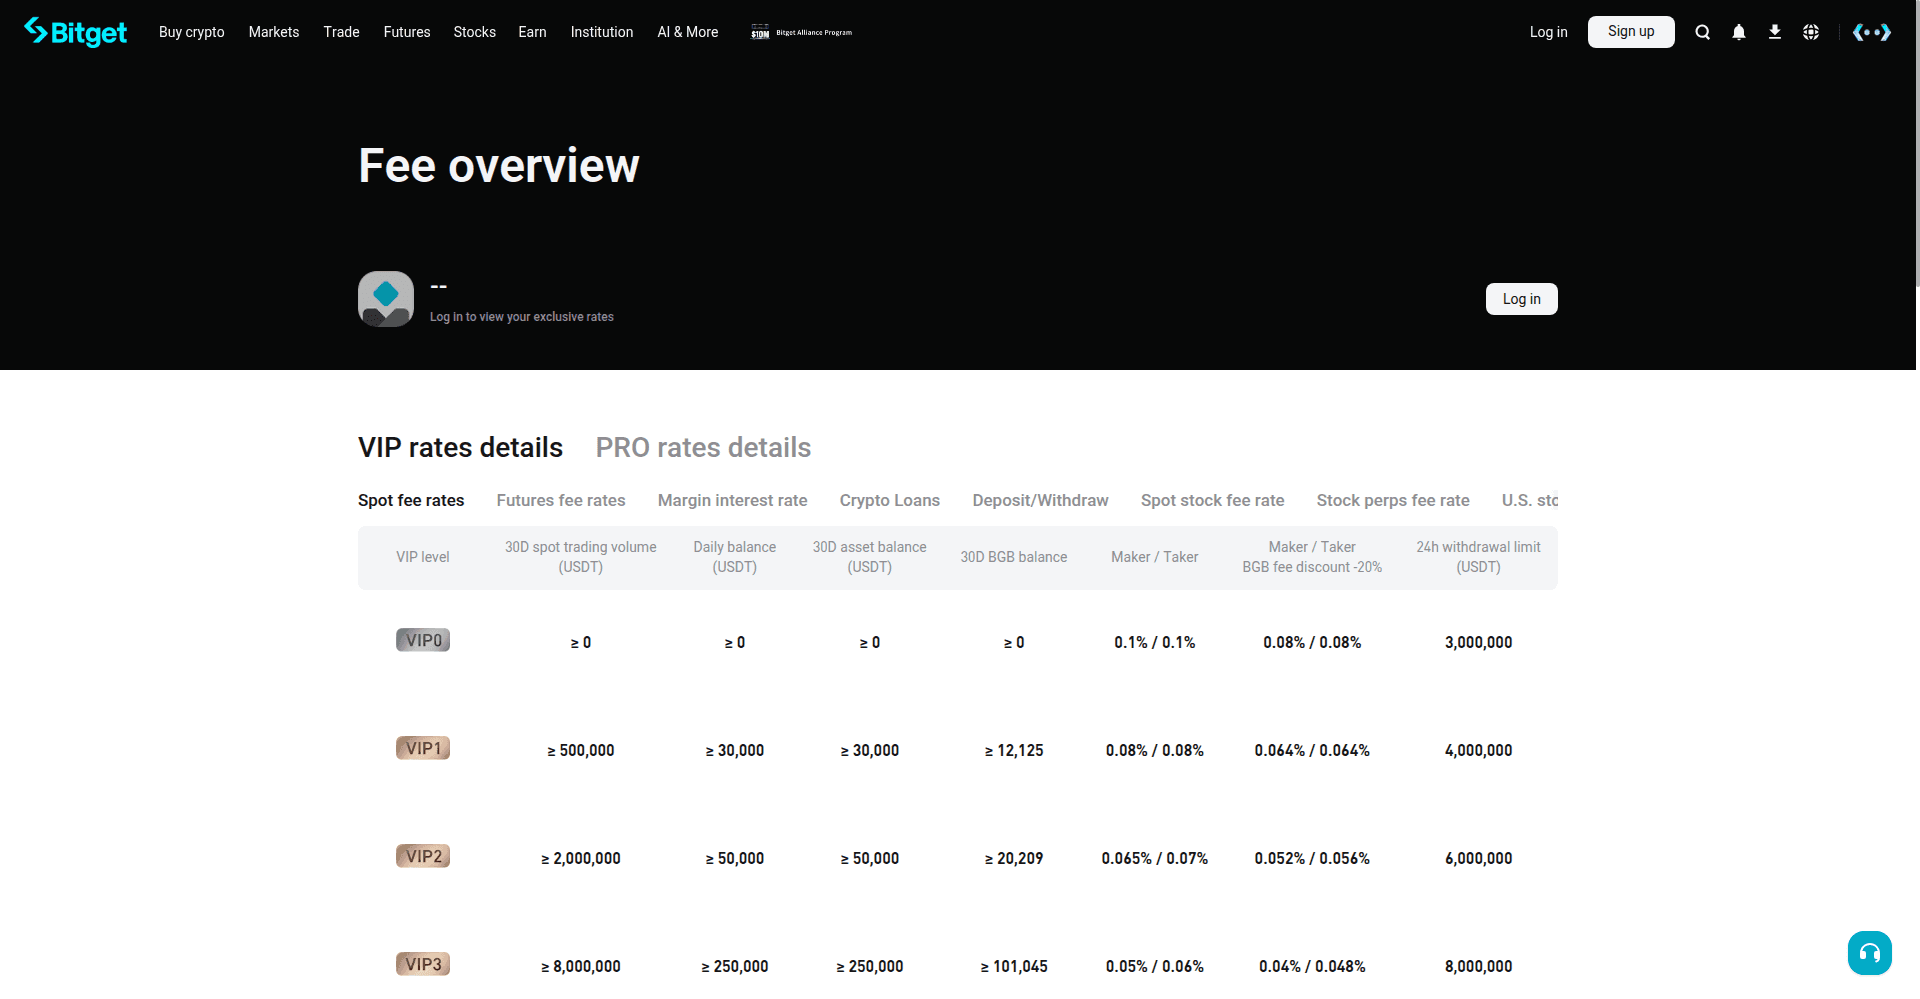Screen dimensions: 1920x999
Task: Click the VIP3 badge
Action: pos(423,964)
